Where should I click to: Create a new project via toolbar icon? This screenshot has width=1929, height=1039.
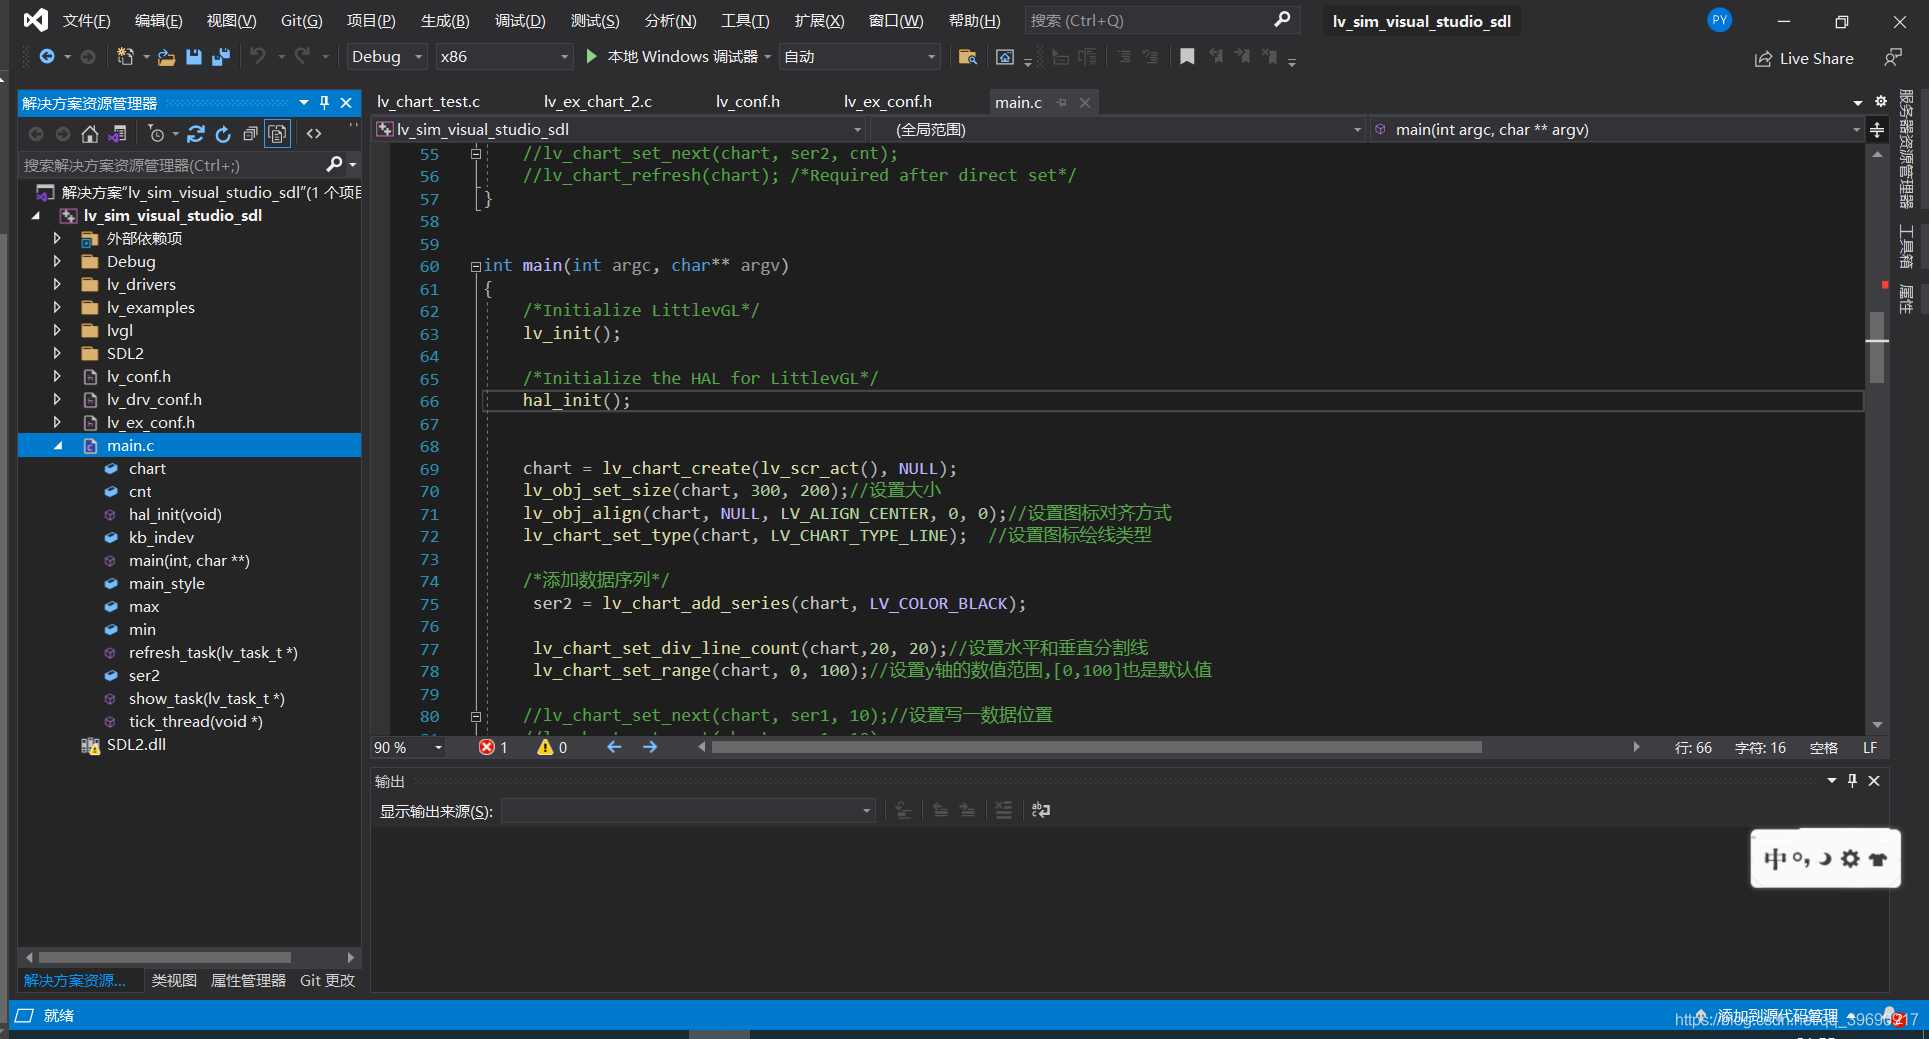click(x=125, y=57)
